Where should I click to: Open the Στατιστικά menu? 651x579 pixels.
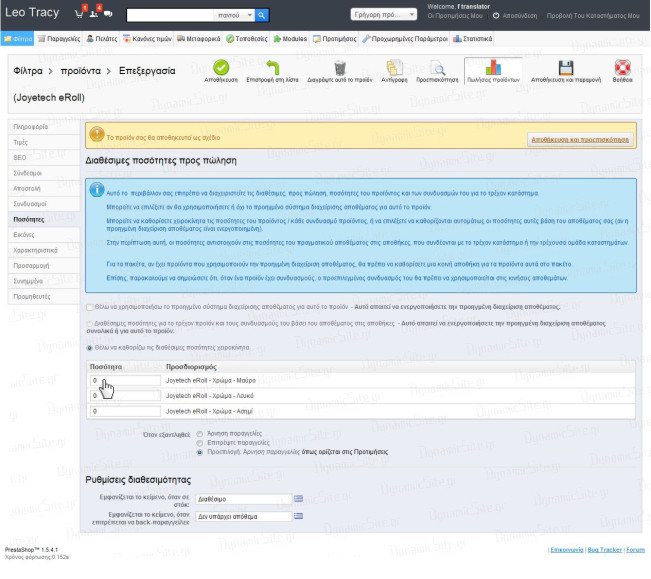tap(473, 39)
